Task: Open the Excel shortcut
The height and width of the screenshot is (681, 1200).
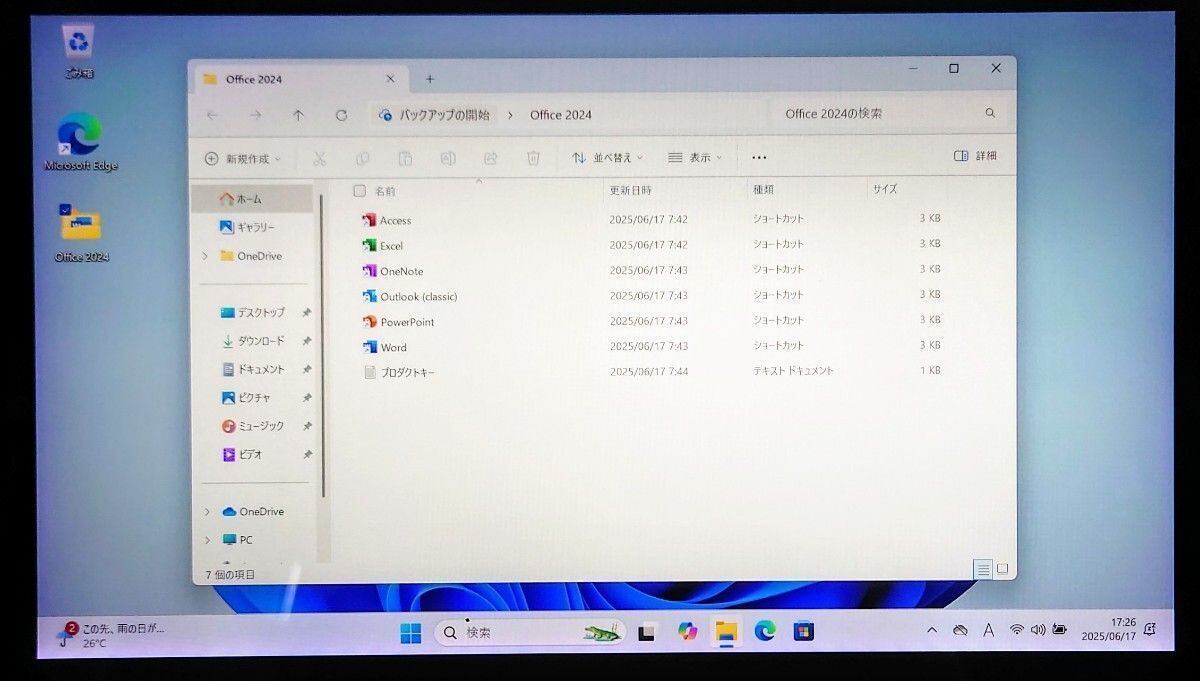Action: click(x=382, y=245)
